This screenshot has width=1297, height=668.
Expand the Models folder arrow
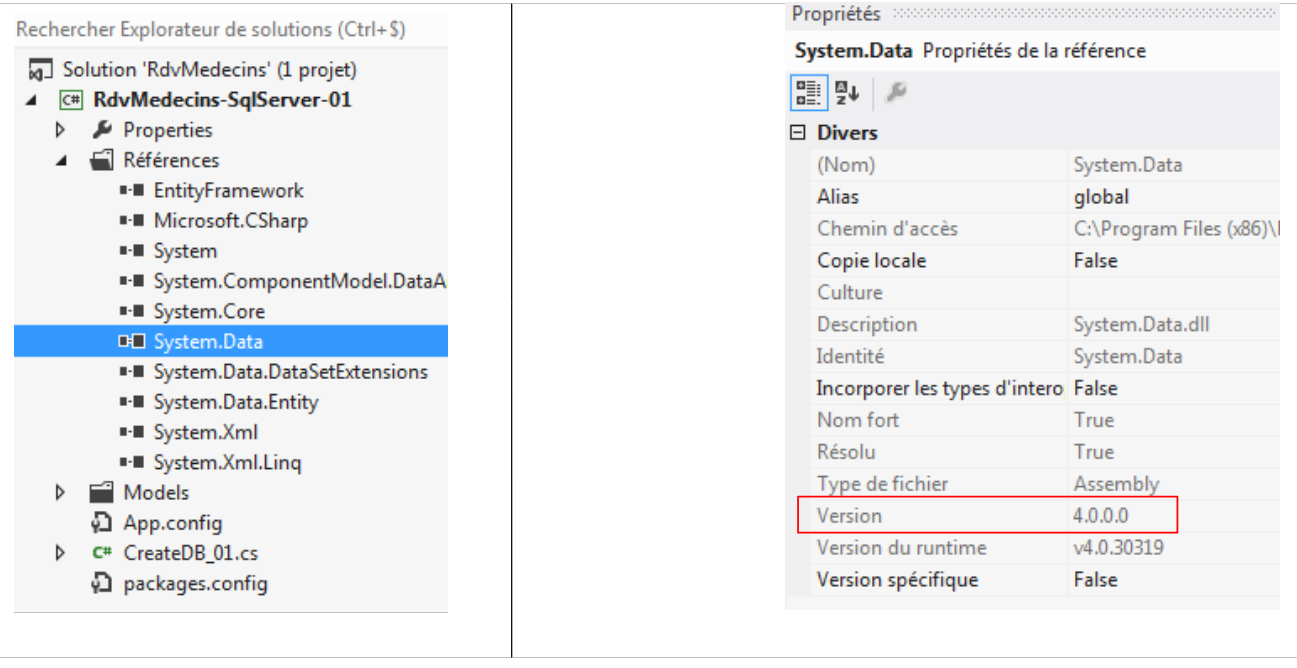(x=62, y=493)
